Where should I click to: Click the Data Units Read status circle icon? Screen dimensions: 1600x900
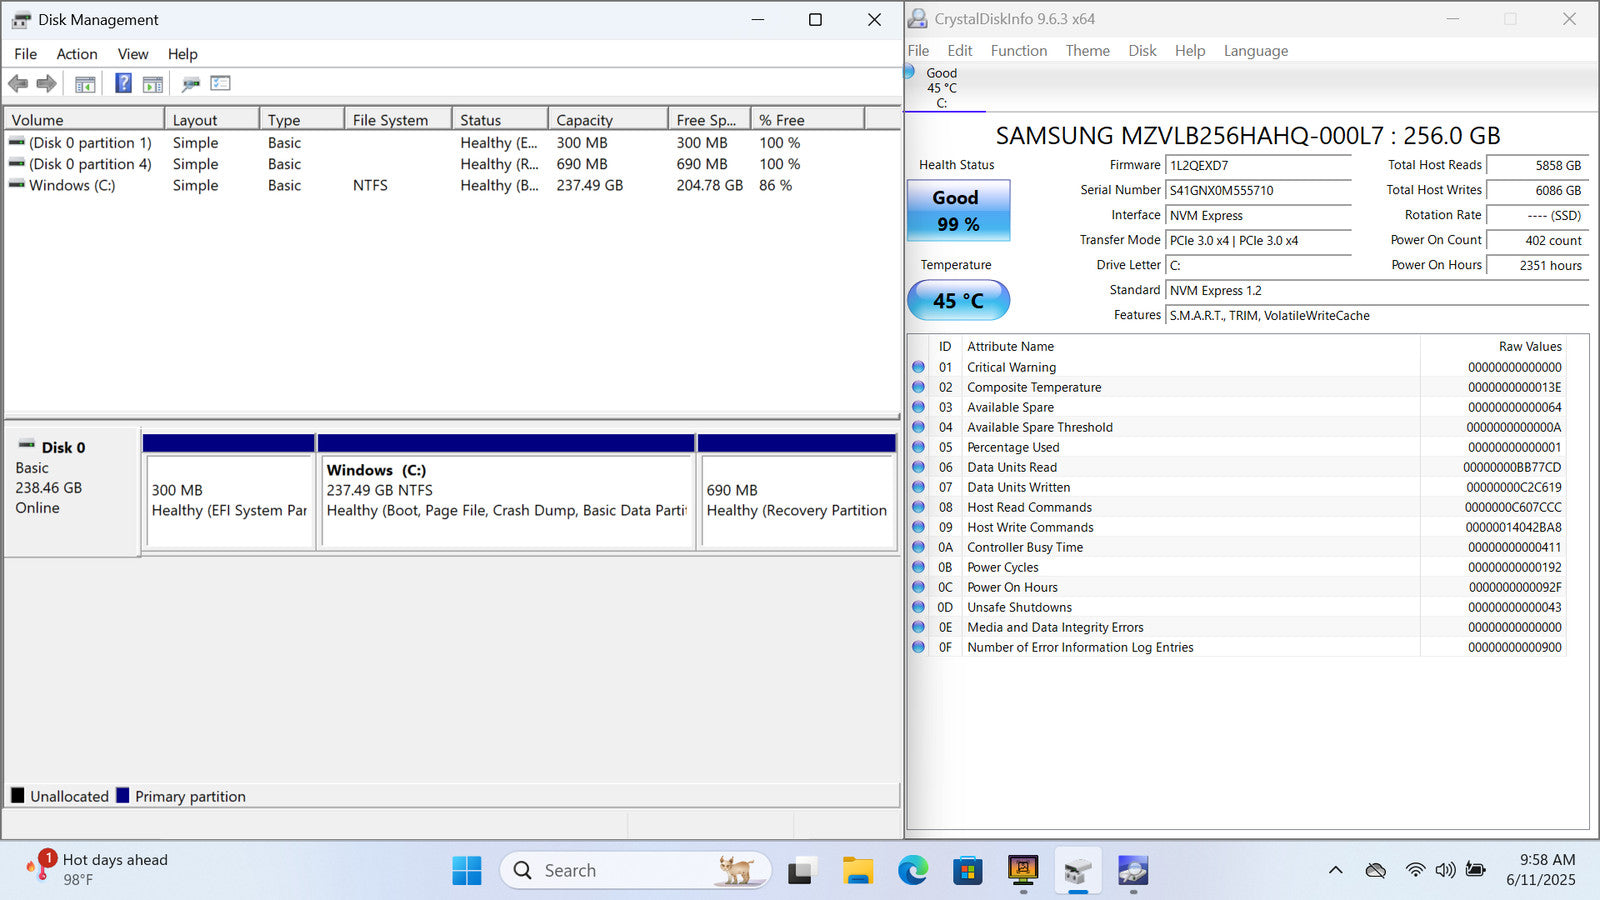918,467
